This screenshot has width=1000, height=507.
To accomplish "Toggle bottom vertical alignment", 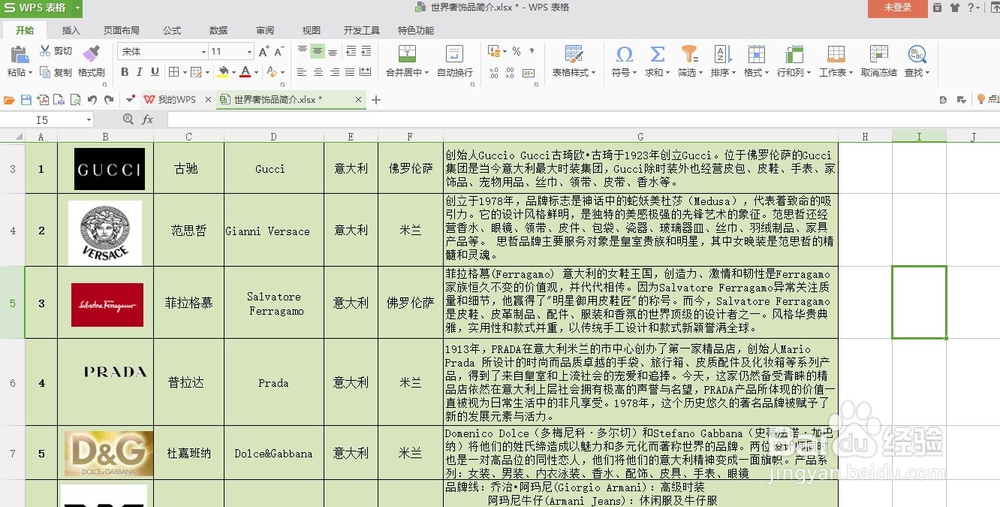I will [x=333, y=51].
